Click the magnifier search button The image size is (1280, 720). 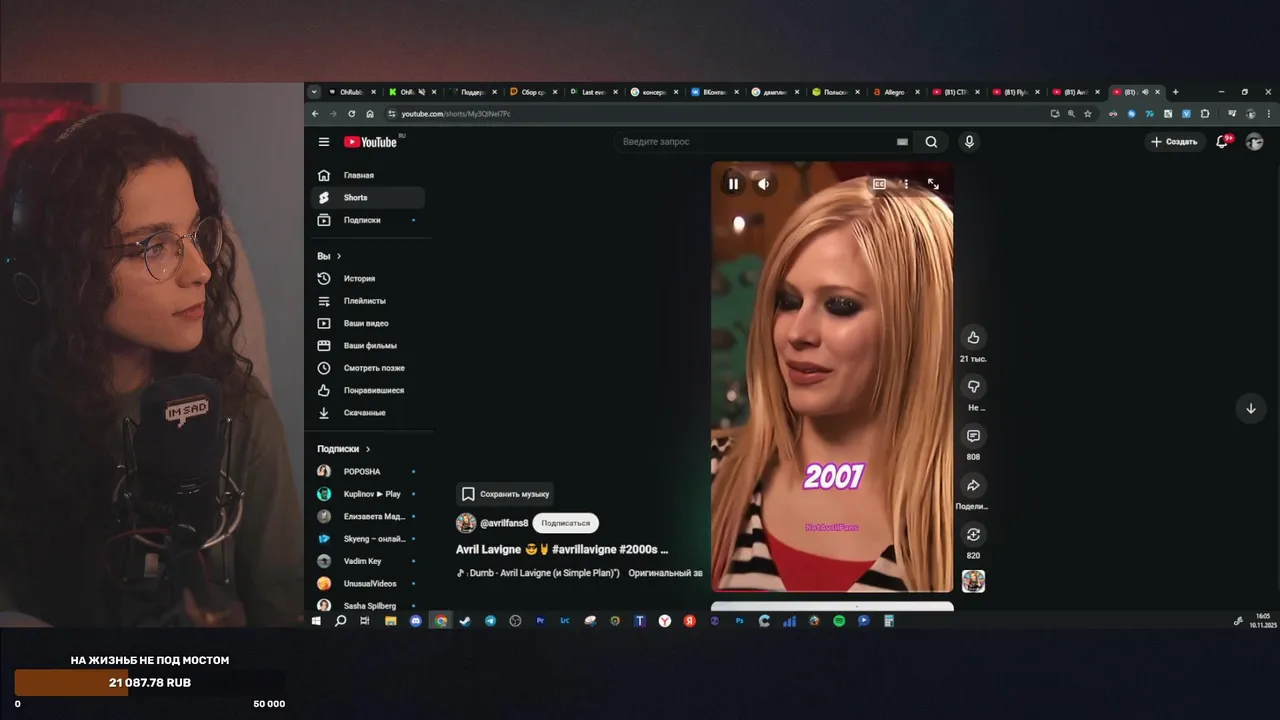point(931,142)
